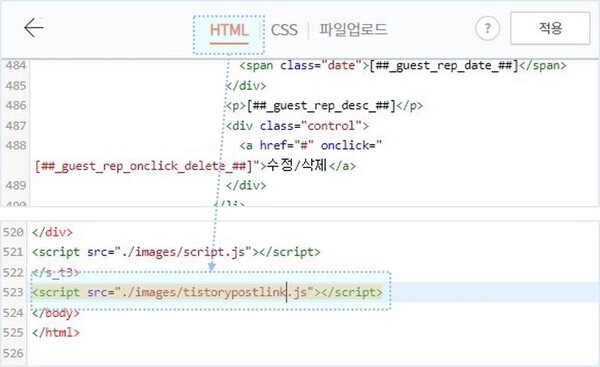
Task: Select line number 484 in the gutter
Action: click(x=16, y=65)
